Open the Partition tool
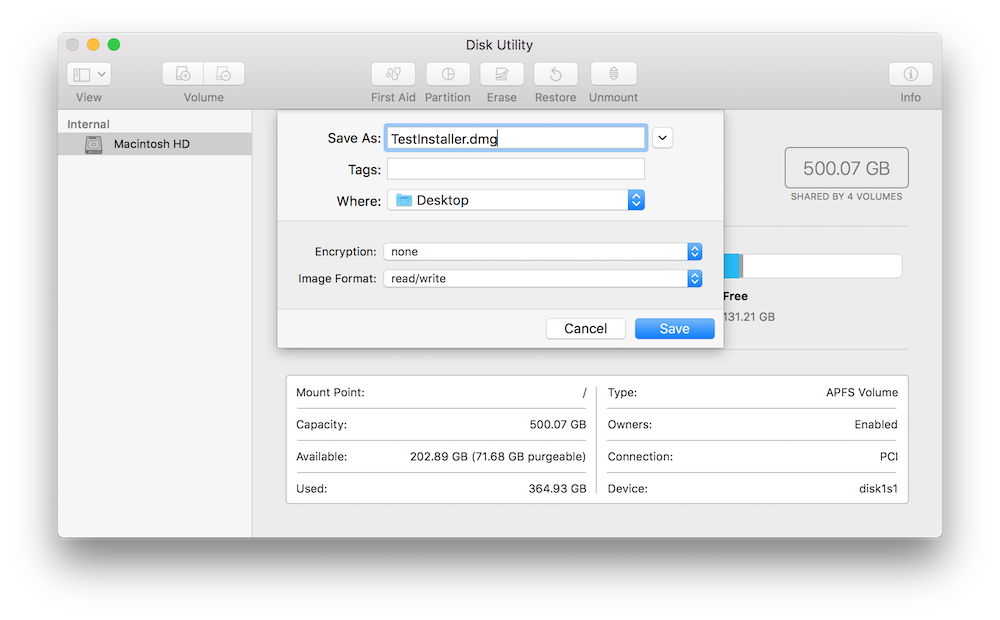1000x620 pixels. tap(447, 74)
